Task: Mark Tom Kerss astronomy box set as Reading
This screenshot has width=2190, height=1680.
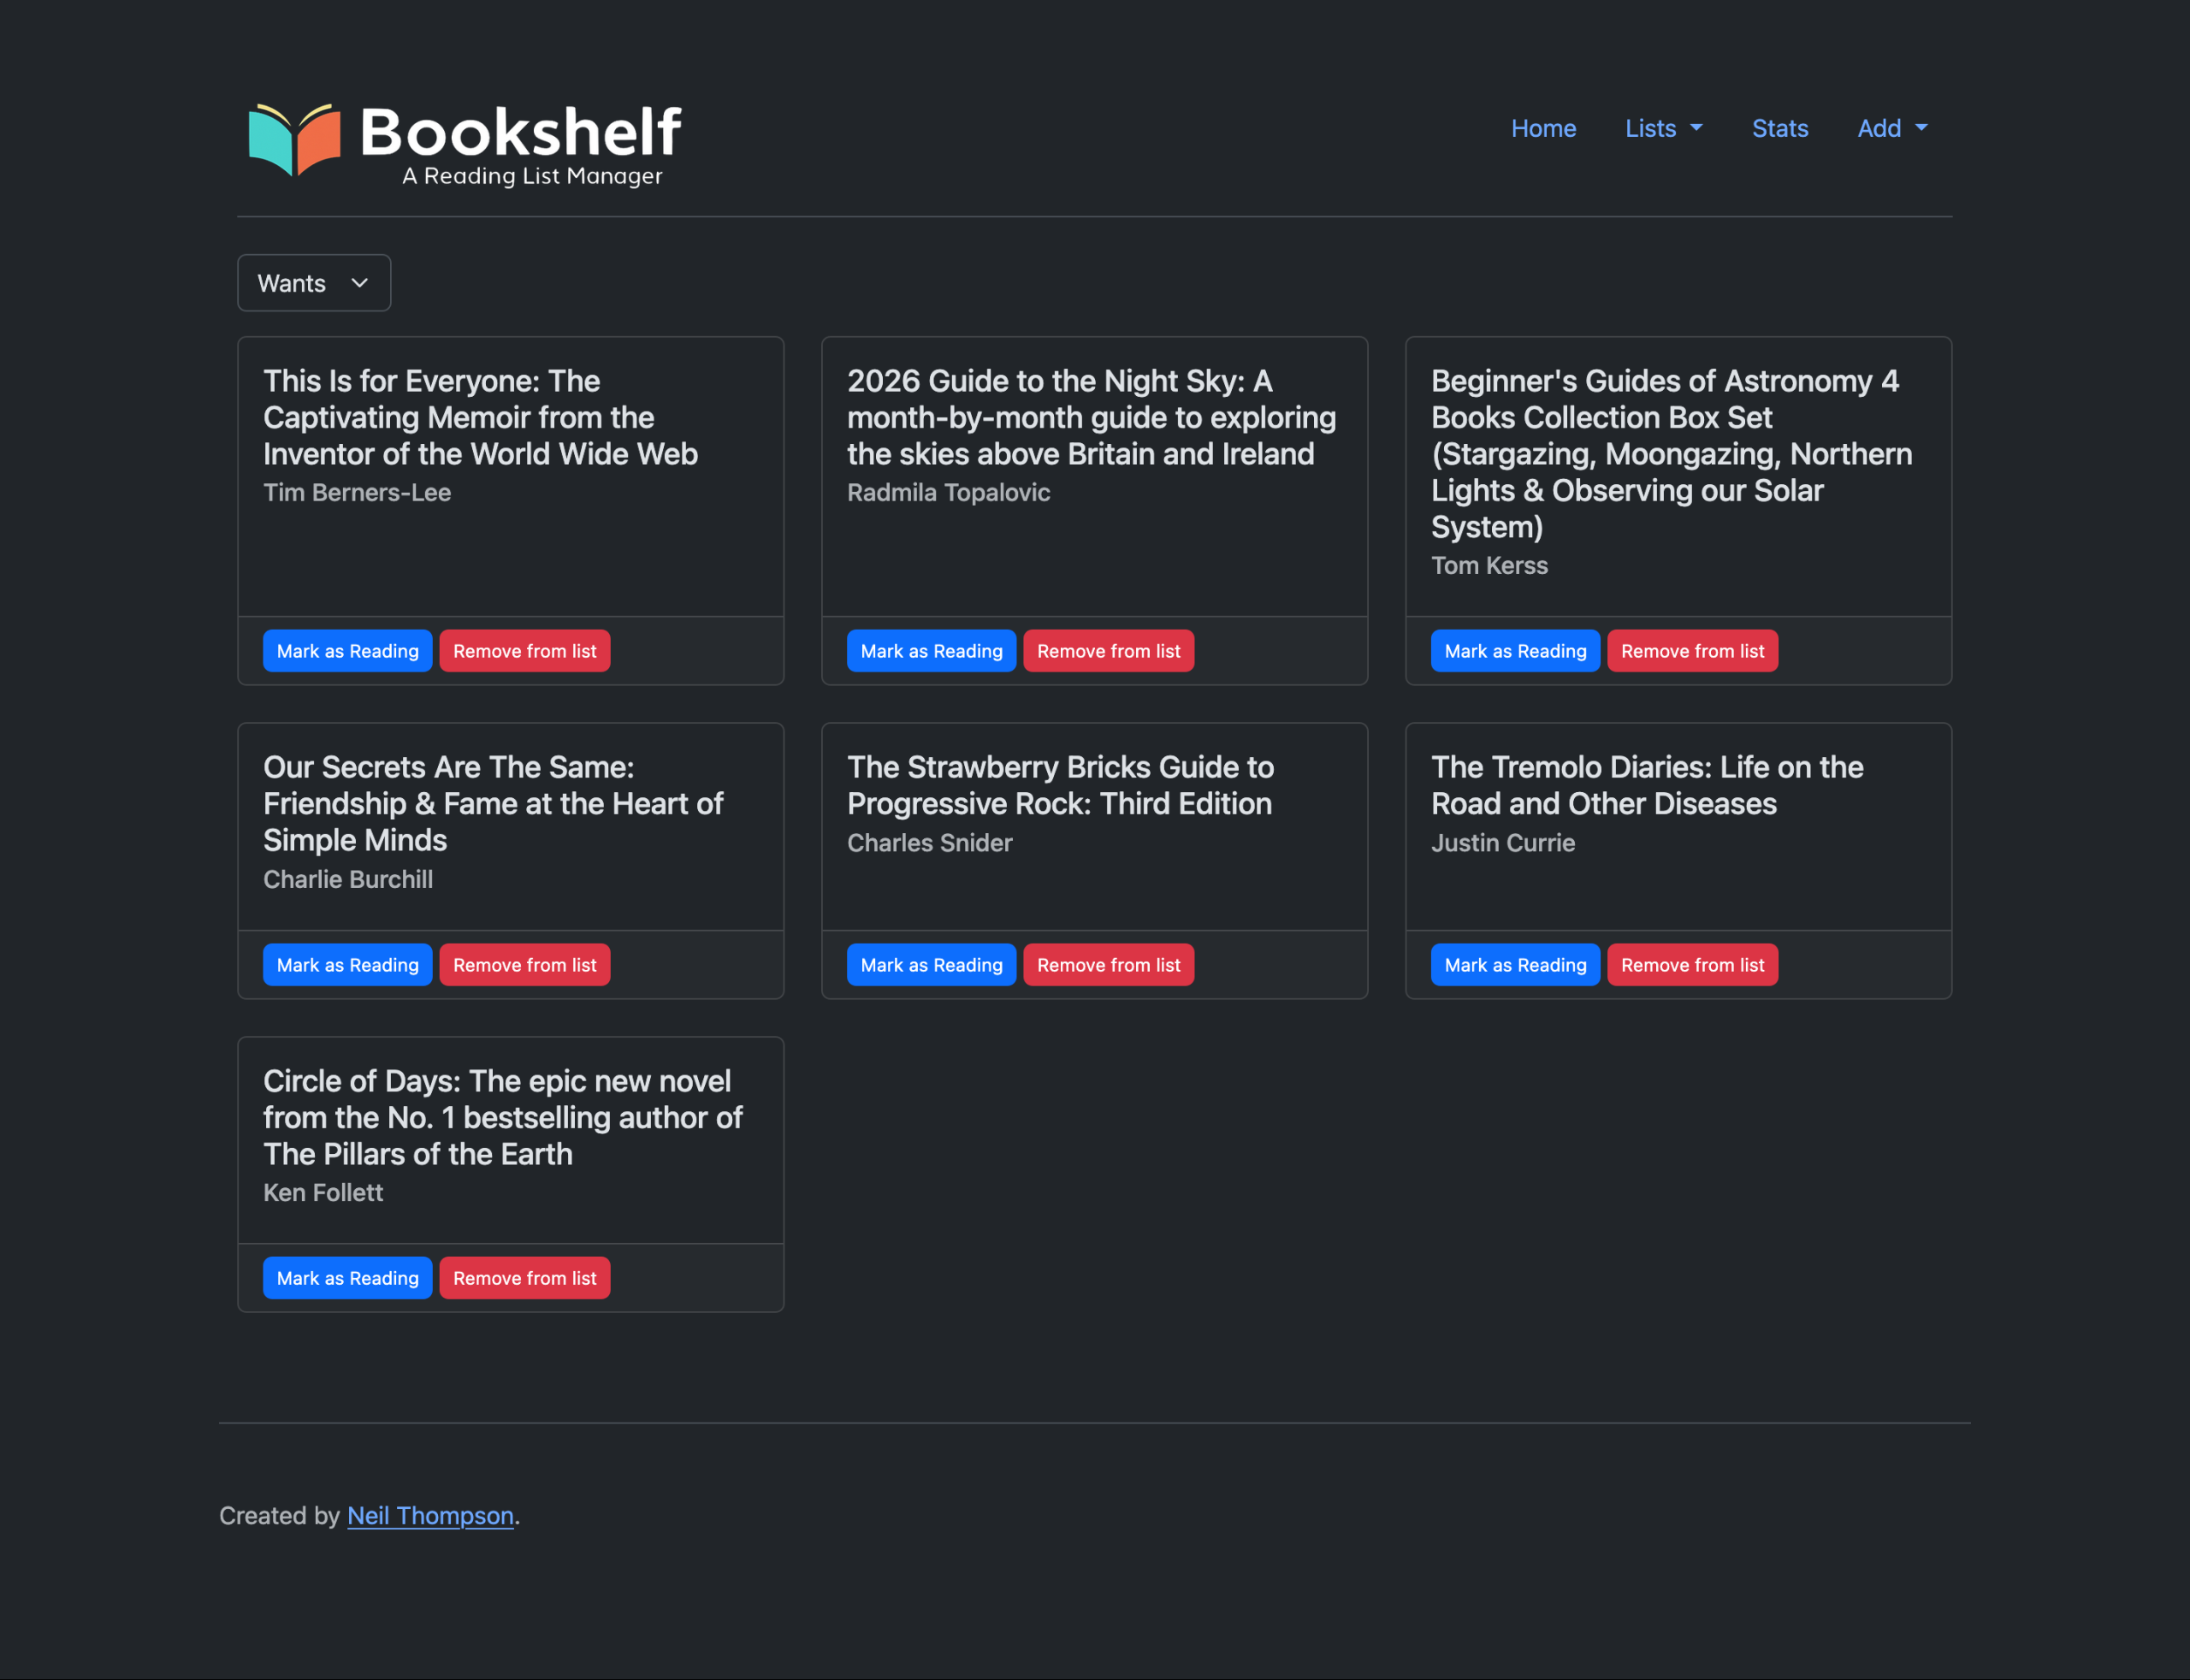Action: click(1514, 651)
